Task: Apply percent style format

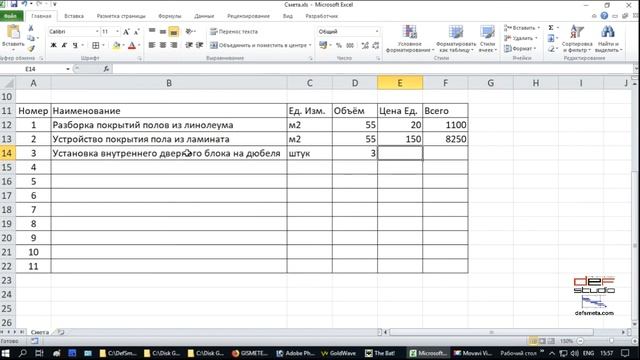Action: click(x=339, y=45)
